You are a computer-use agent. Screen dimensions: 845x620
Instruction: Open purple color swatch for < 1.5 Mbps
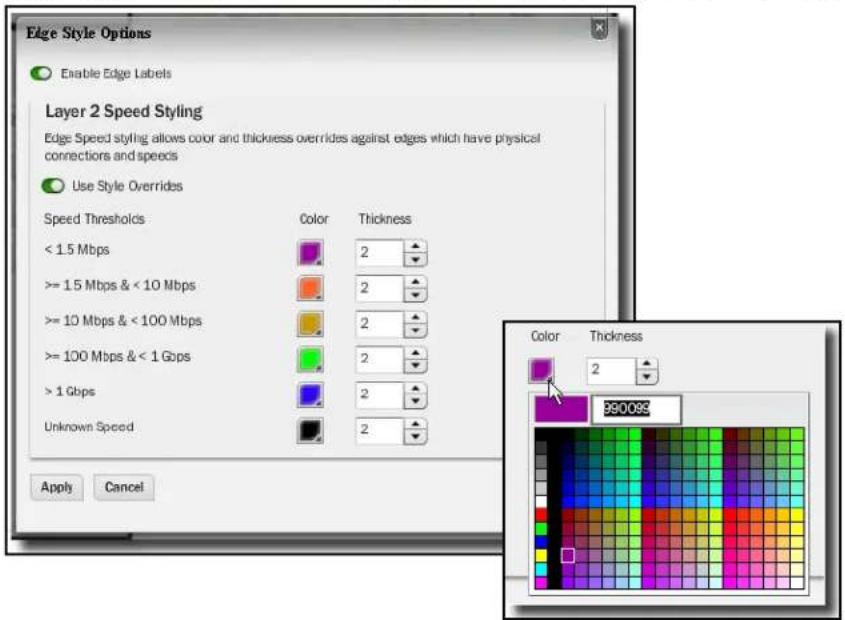310,253
